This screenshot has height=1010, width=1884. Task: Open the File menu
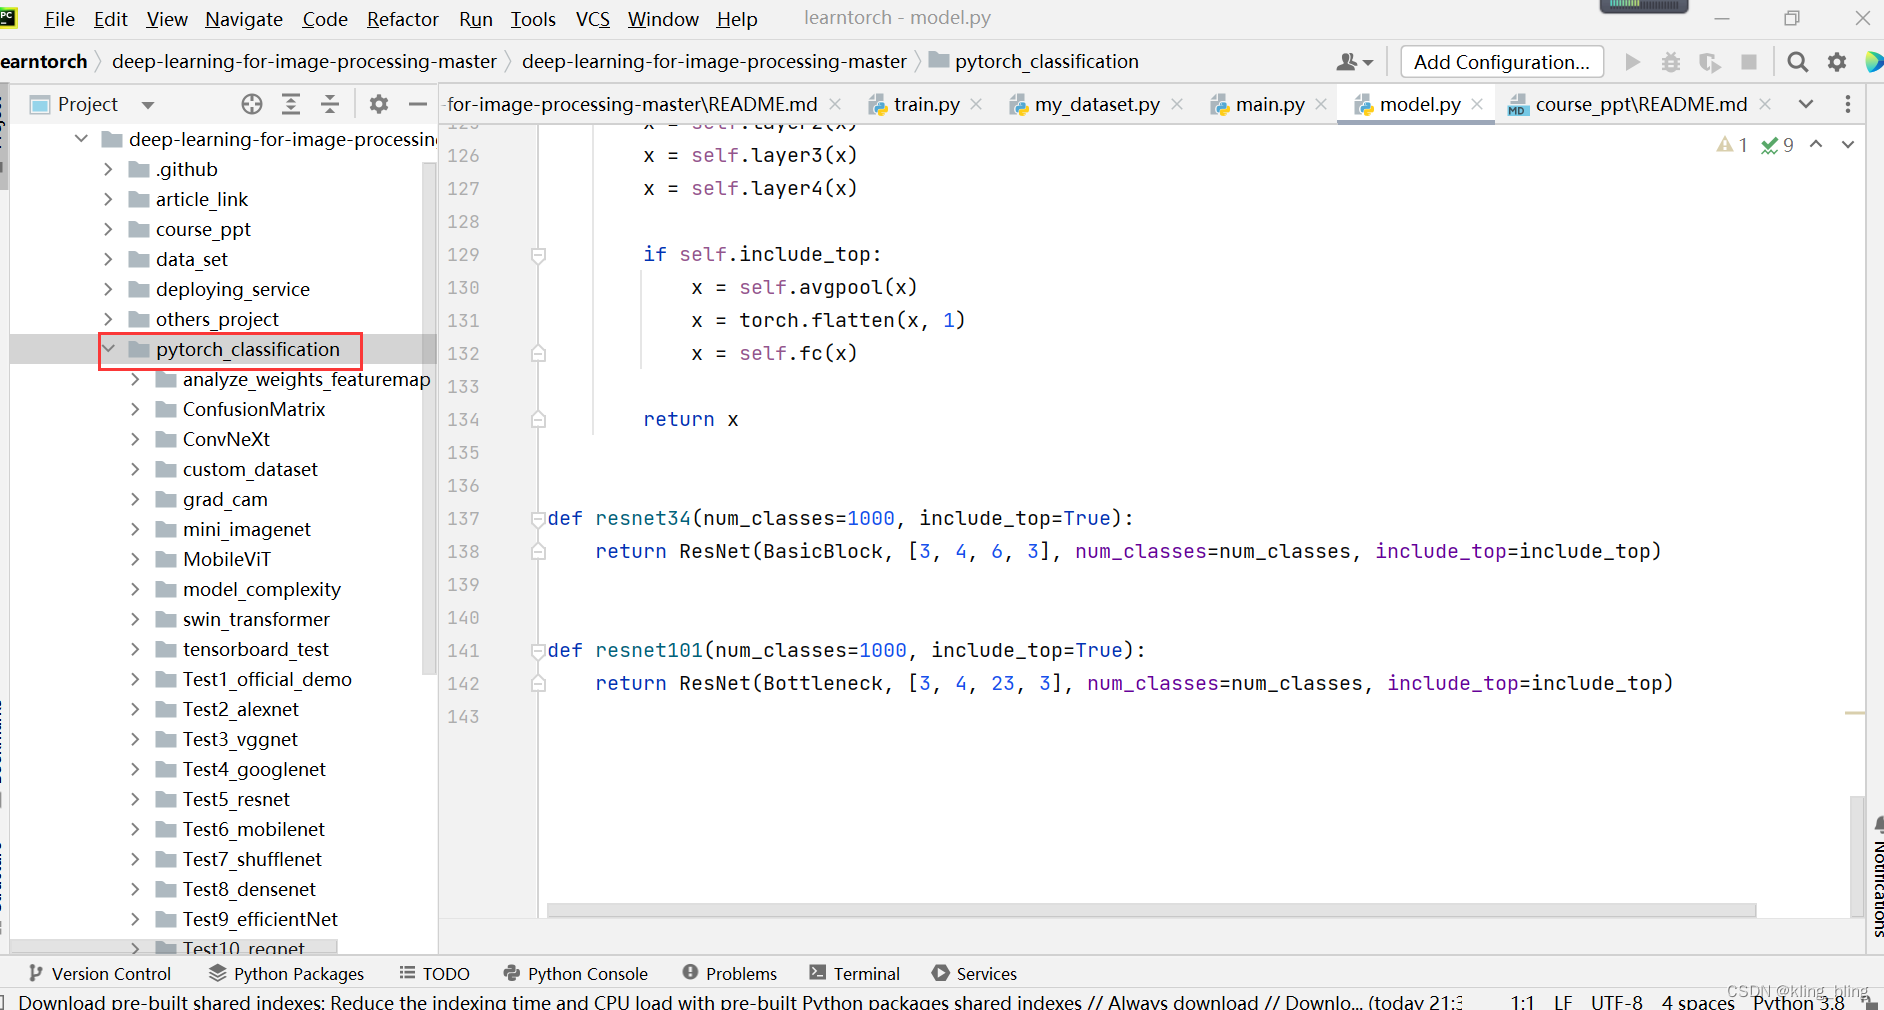click(59, 19)
